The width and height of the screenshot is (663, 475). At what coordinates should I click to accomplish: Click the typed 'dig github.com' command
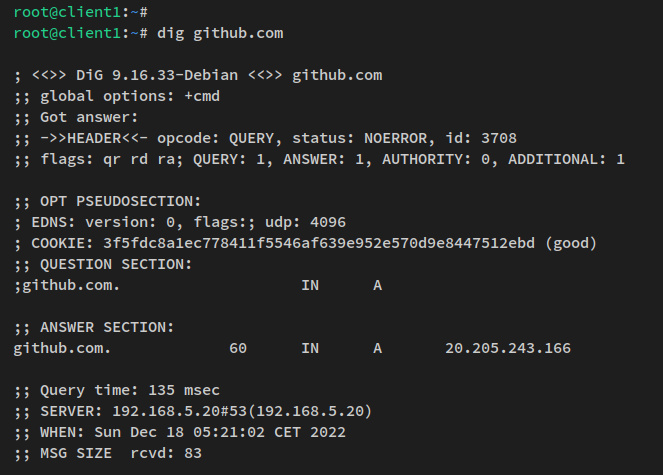(x=220, y=33)
